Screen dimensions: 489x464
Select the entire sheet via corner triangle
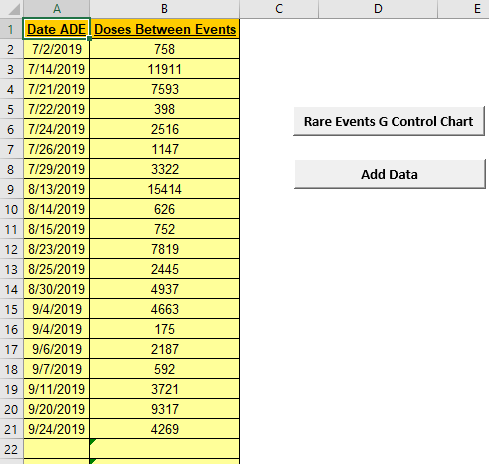[11, 9]
